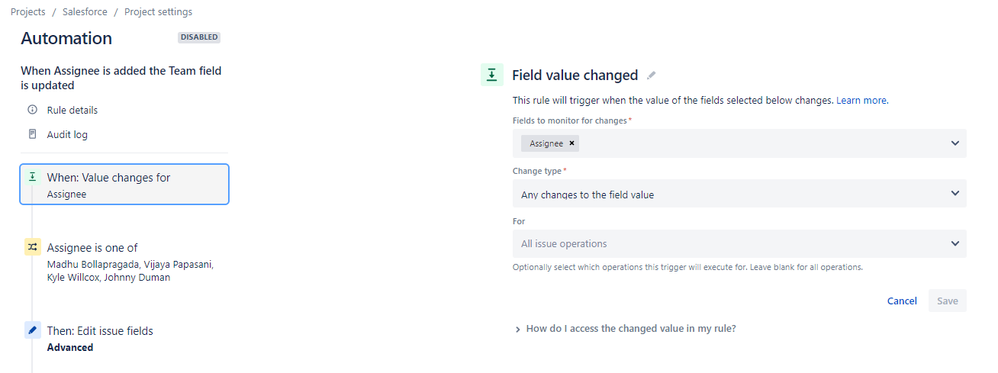Click the Cancel button

click(902, 301)
